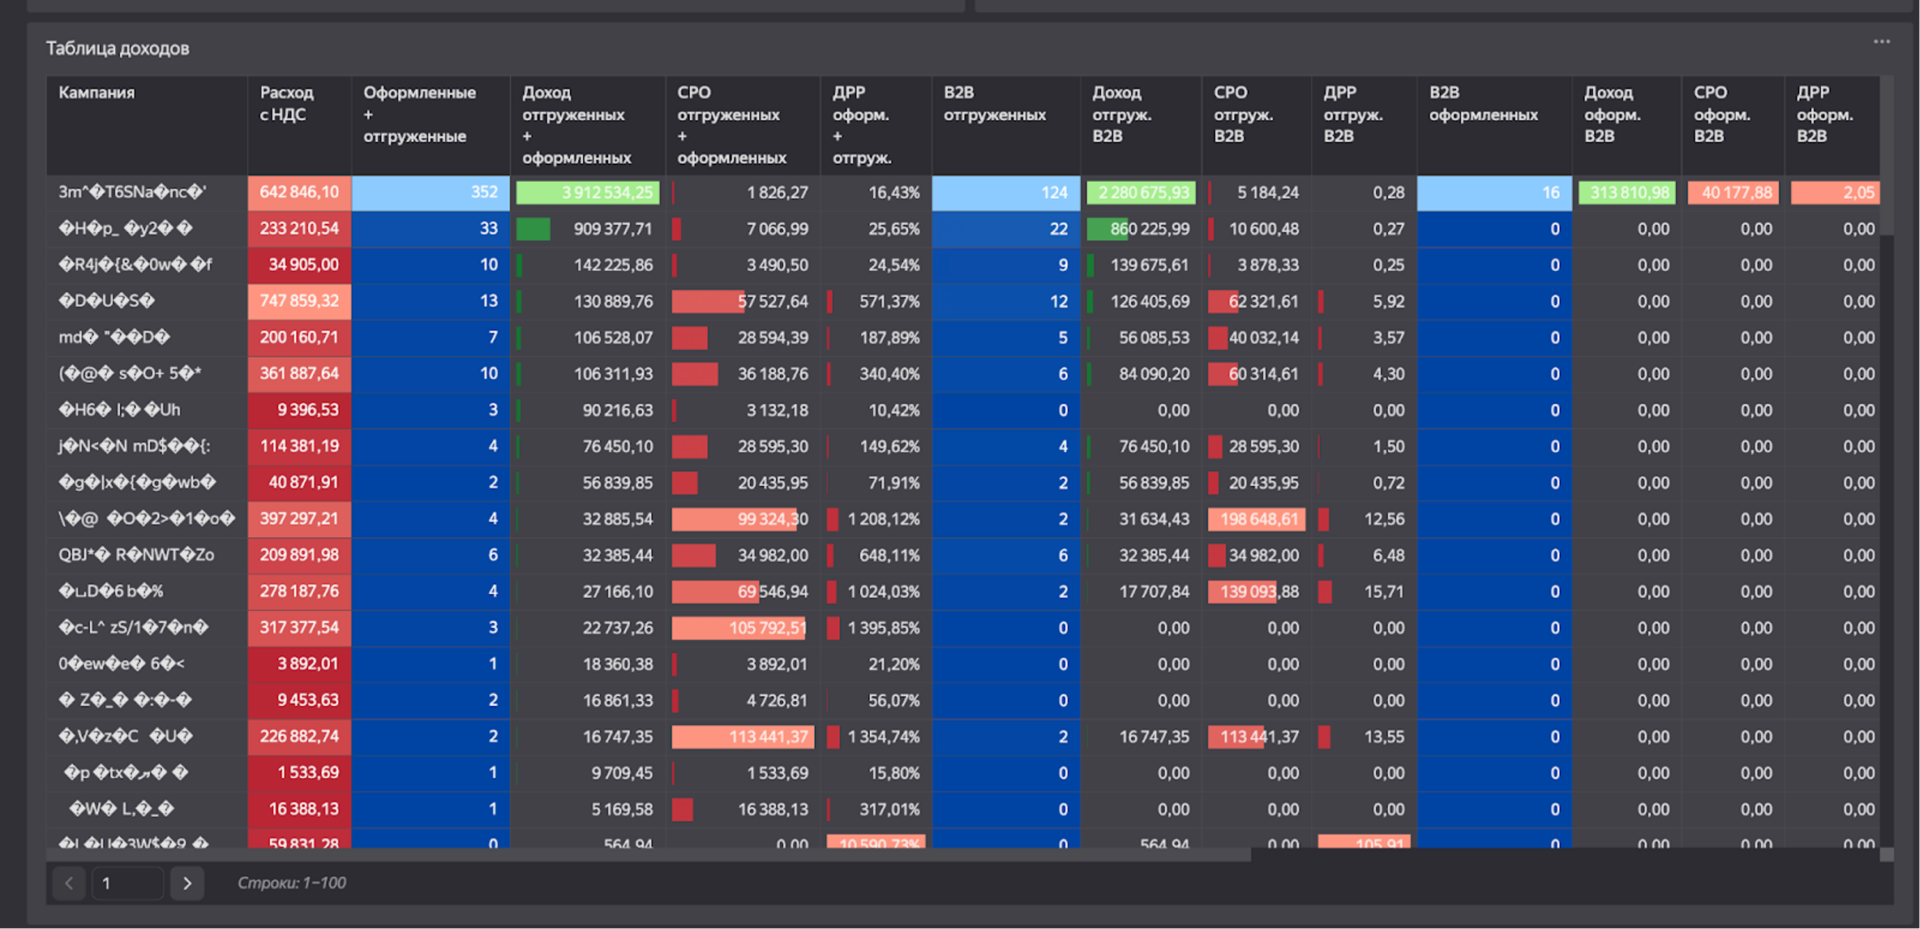Open the three-dot widget menu
Image resolution: width=1920 pixels, height=929 pixels.
point(1881,42)
